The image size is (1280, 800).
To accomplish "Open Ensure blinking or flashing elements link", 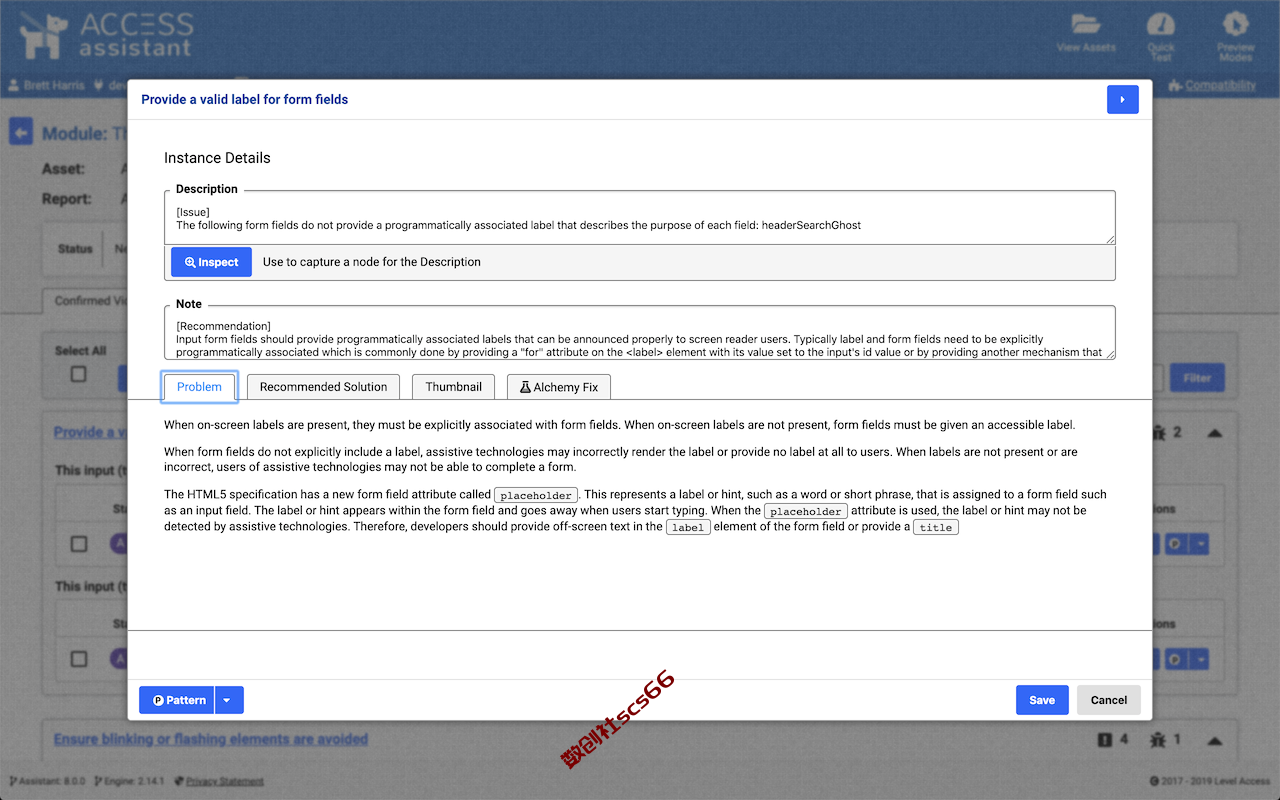I will (211, 739).
